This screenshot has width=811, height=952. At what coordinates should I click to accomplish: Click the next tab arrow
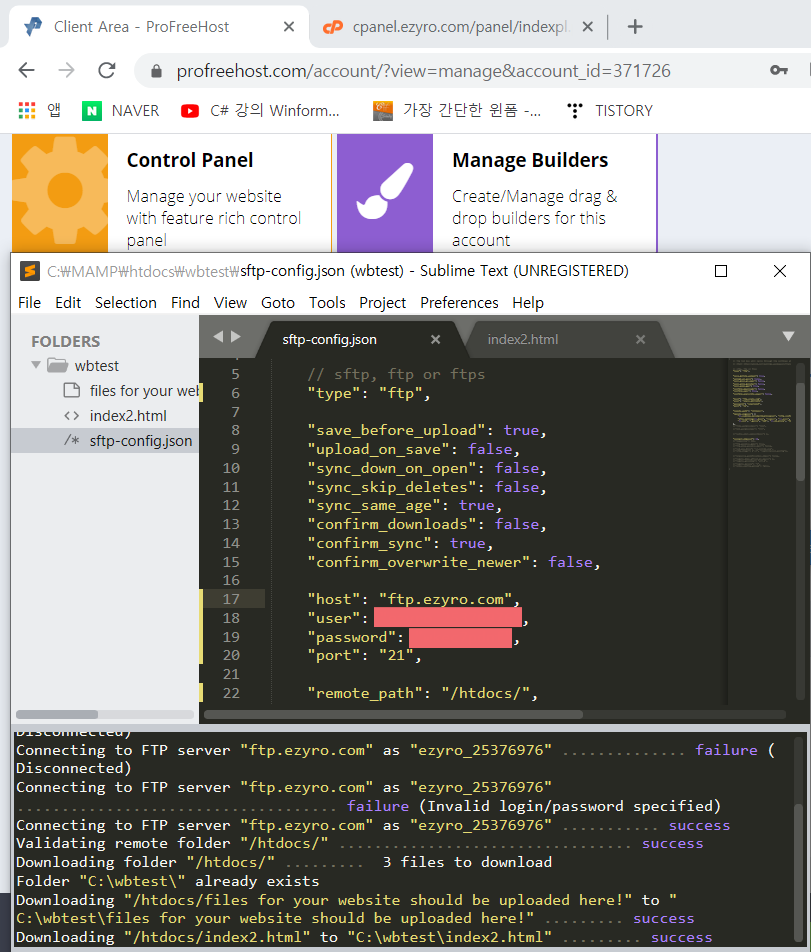[x=236, y=336]
